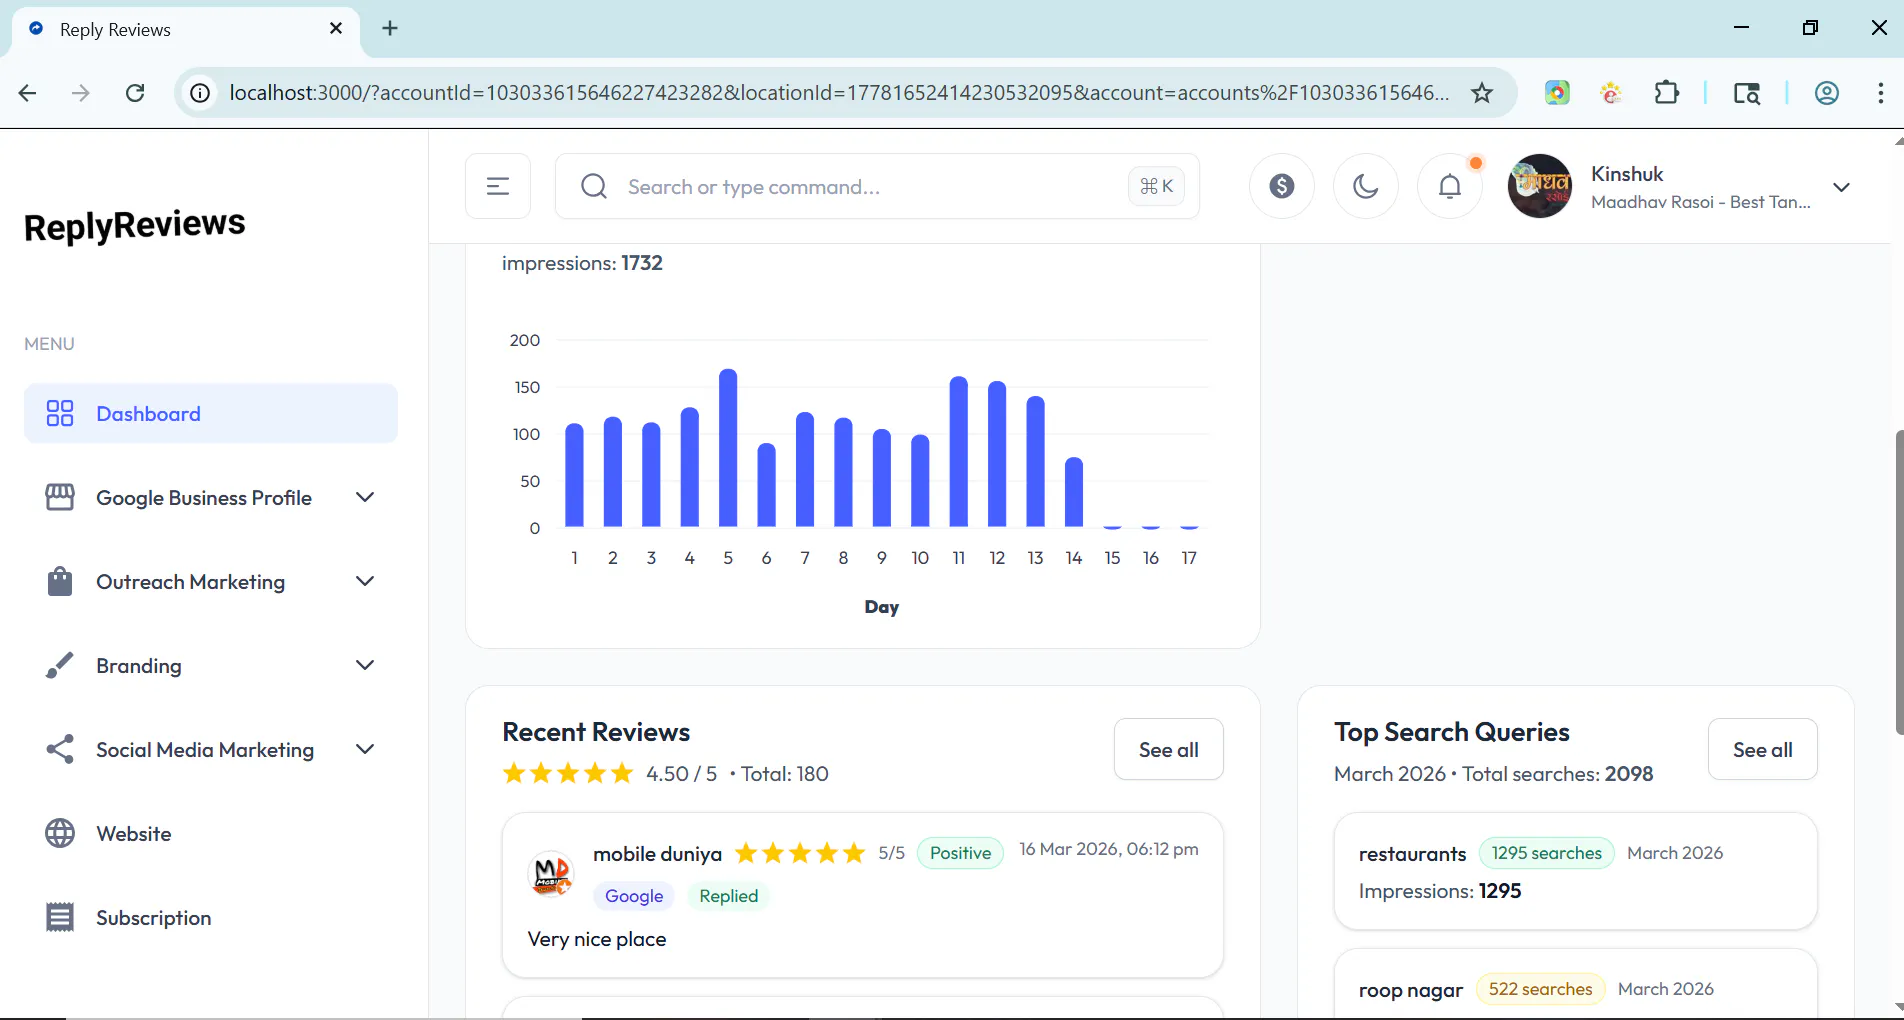Click the page vertical scrollbar thumb
The width and height of the screenshot is (1904, 1020).
pos(1899,582)
